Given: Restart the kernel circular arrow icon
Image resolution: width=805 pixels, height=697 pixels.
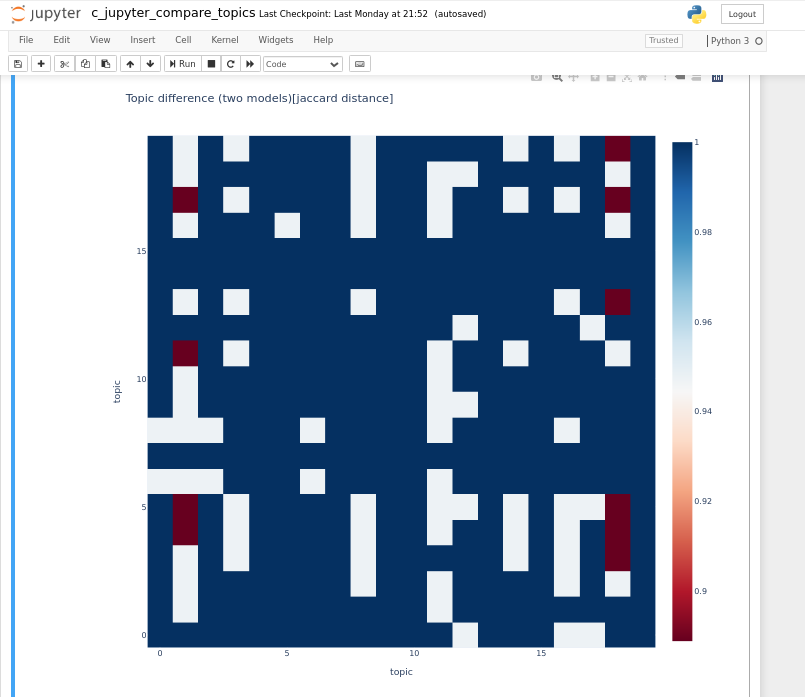Looking at the screenshot, I should click(x=231, y=64).
